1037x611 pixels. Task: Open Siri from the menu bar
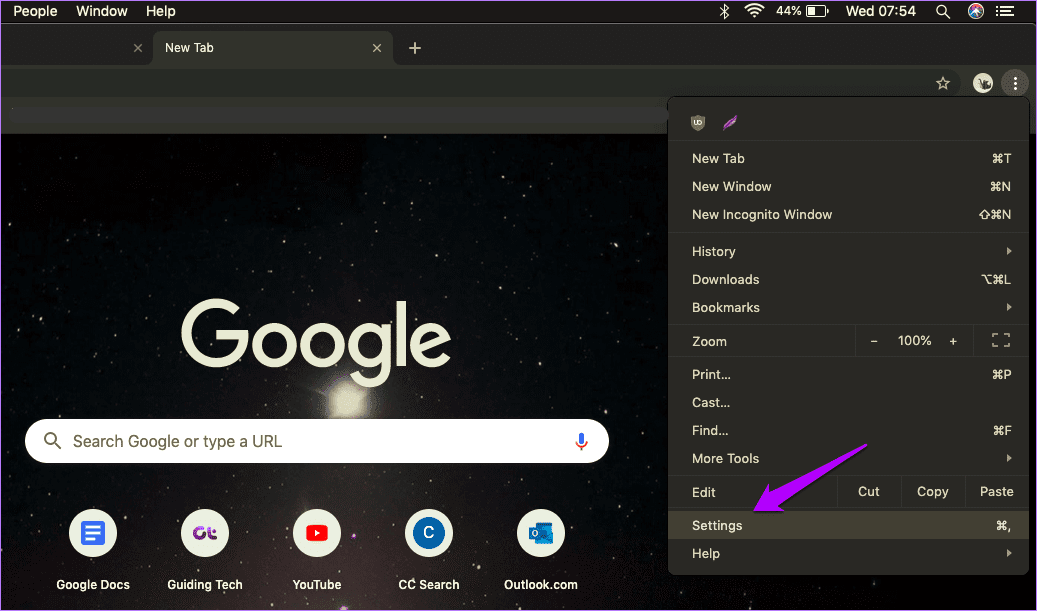[975, 11]
